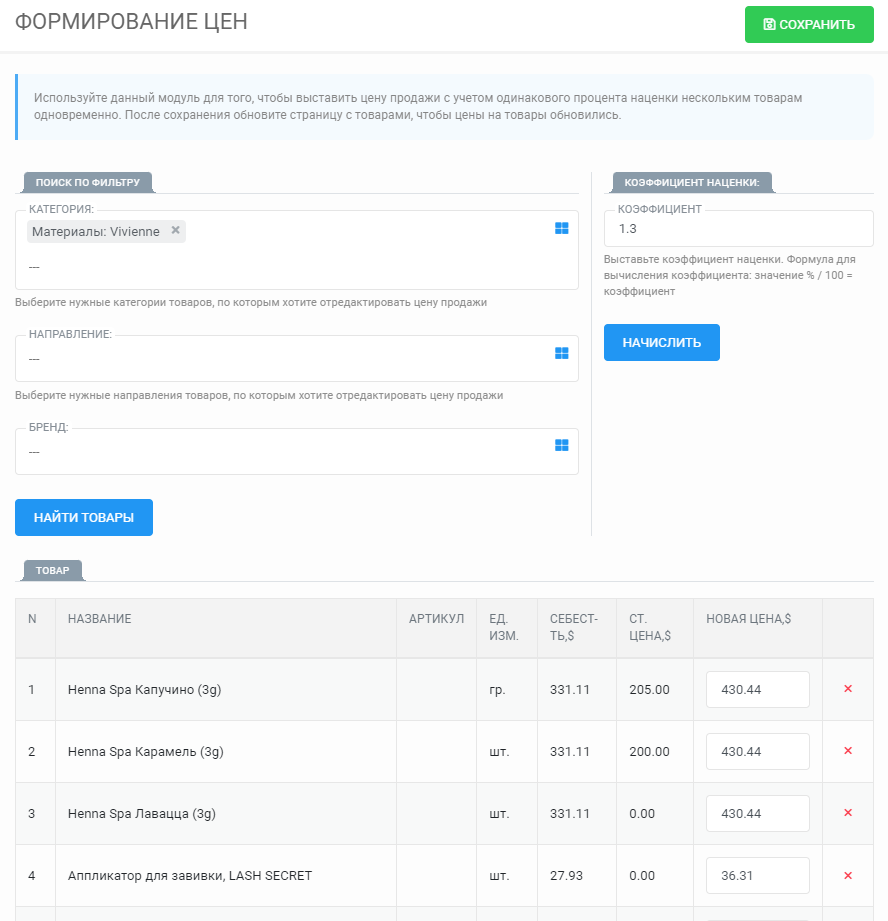Viewport: 888px width, 921px height.
Task: Delete row Аппликатор для завивки, LASH SECRET
Action: (847, 875)
